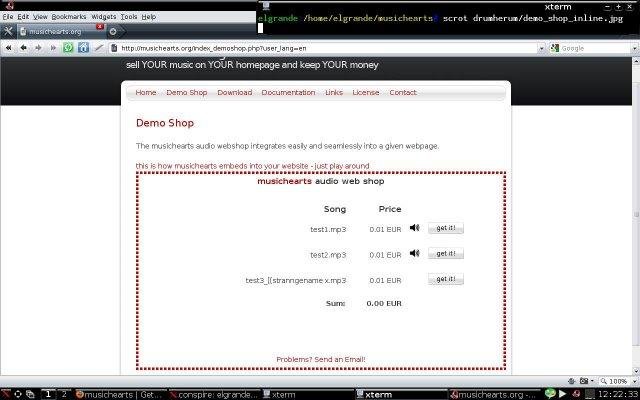The height and width of the screenshot is (400, 640).
Task: Click the Problems? Send an Email! link
Action: tap(321, 360)
